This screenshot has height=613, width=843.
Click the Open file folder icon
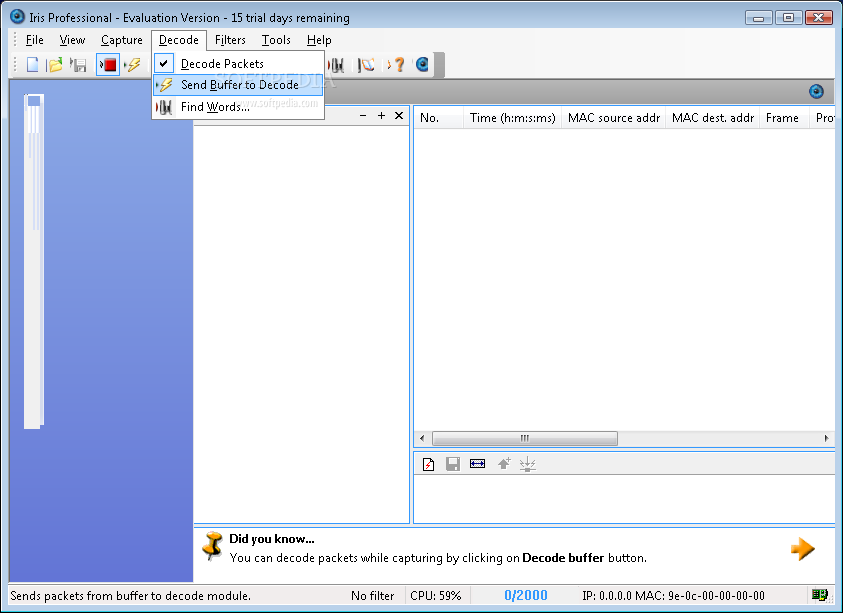pyautogui.click(x=54, y=65)
